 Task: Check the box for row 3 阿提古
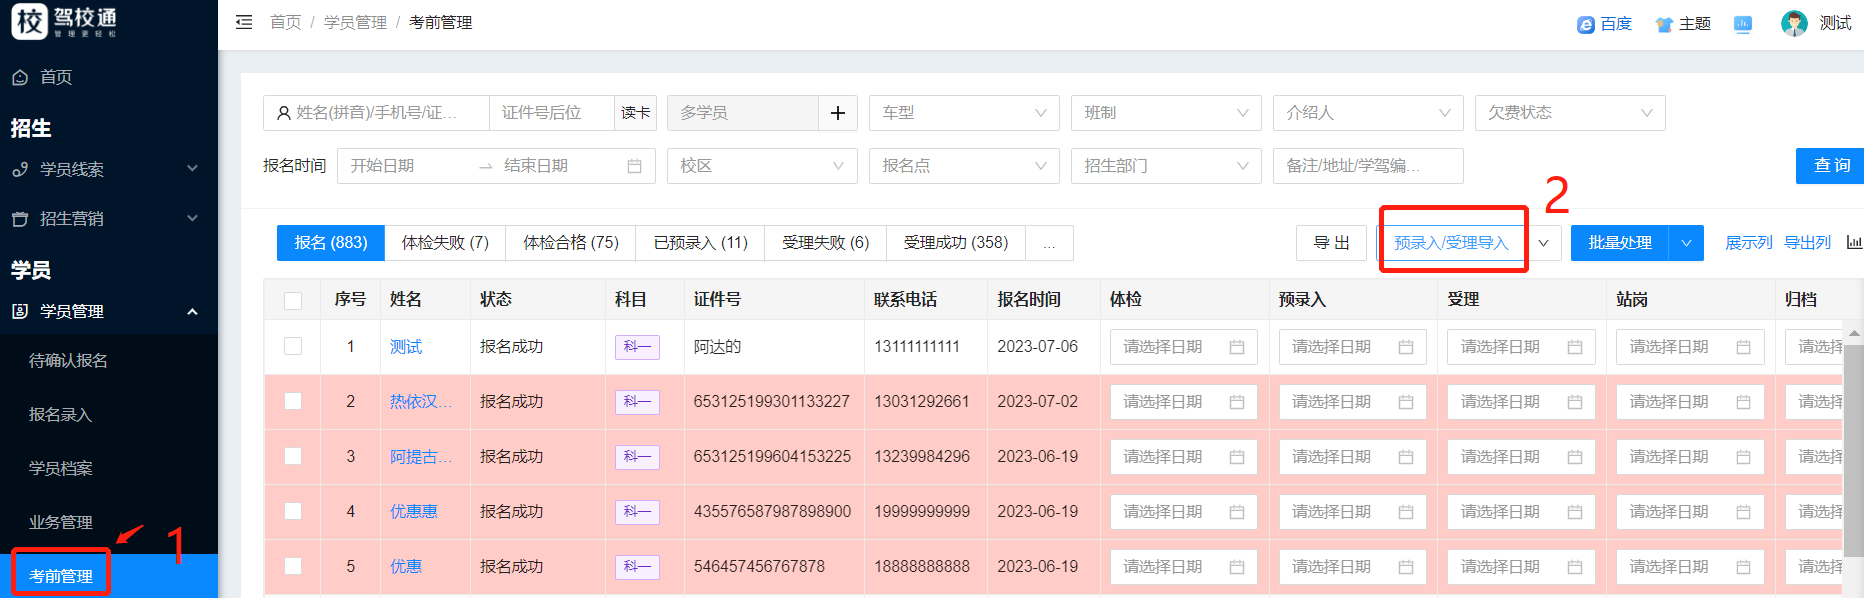293,456
